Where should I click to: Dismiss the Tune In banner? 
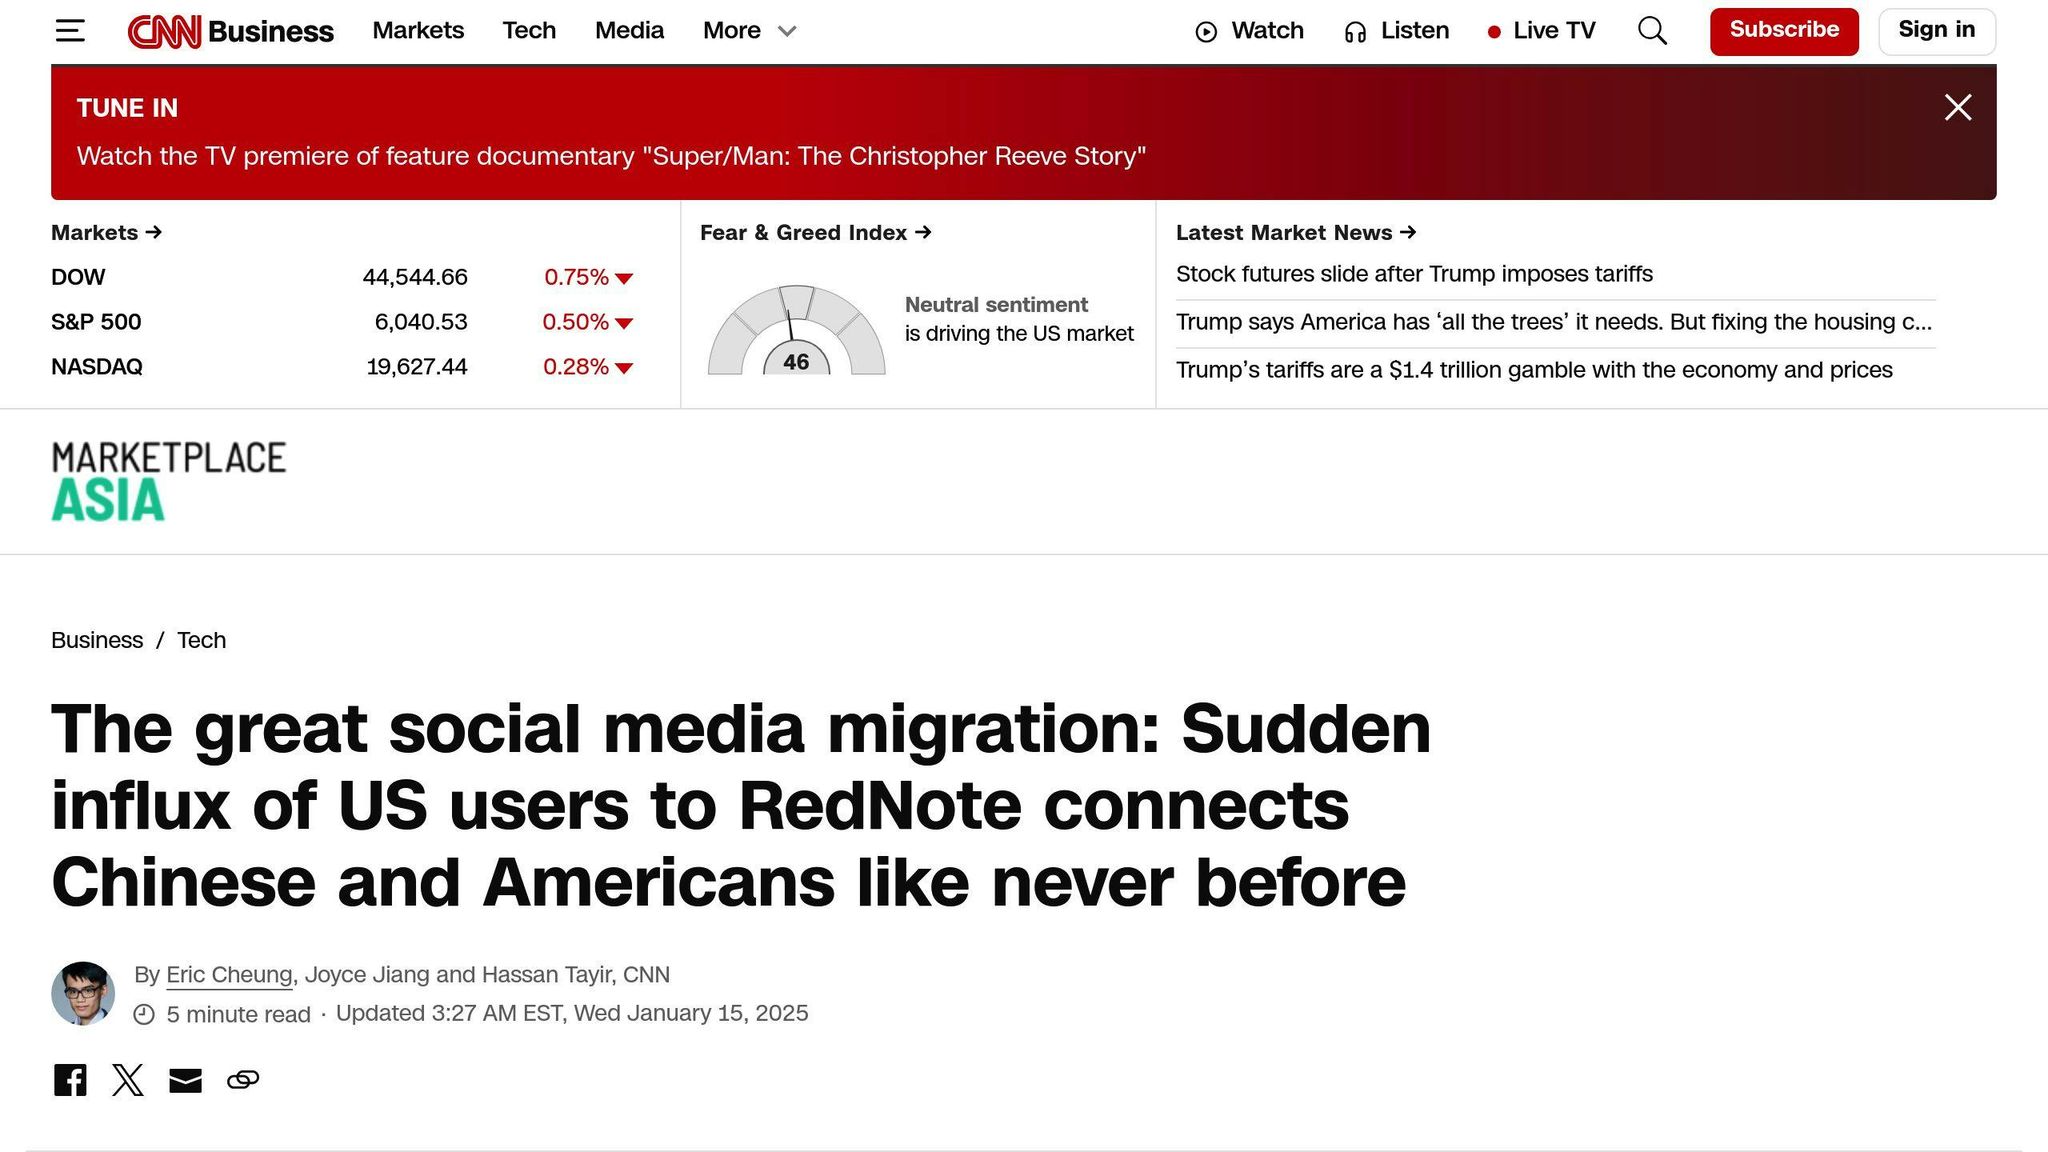pyautogui.click(x=1957, y=107)
